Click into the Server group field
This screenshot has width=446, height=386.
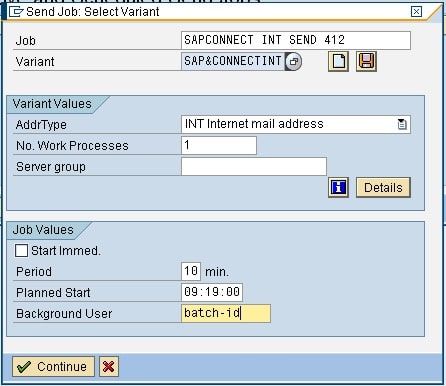pyautogui.click(x=254, y=166)
